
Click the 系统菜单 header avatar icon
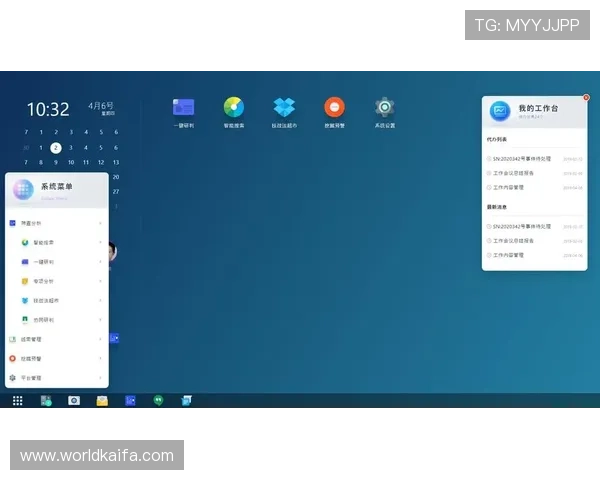24,190
